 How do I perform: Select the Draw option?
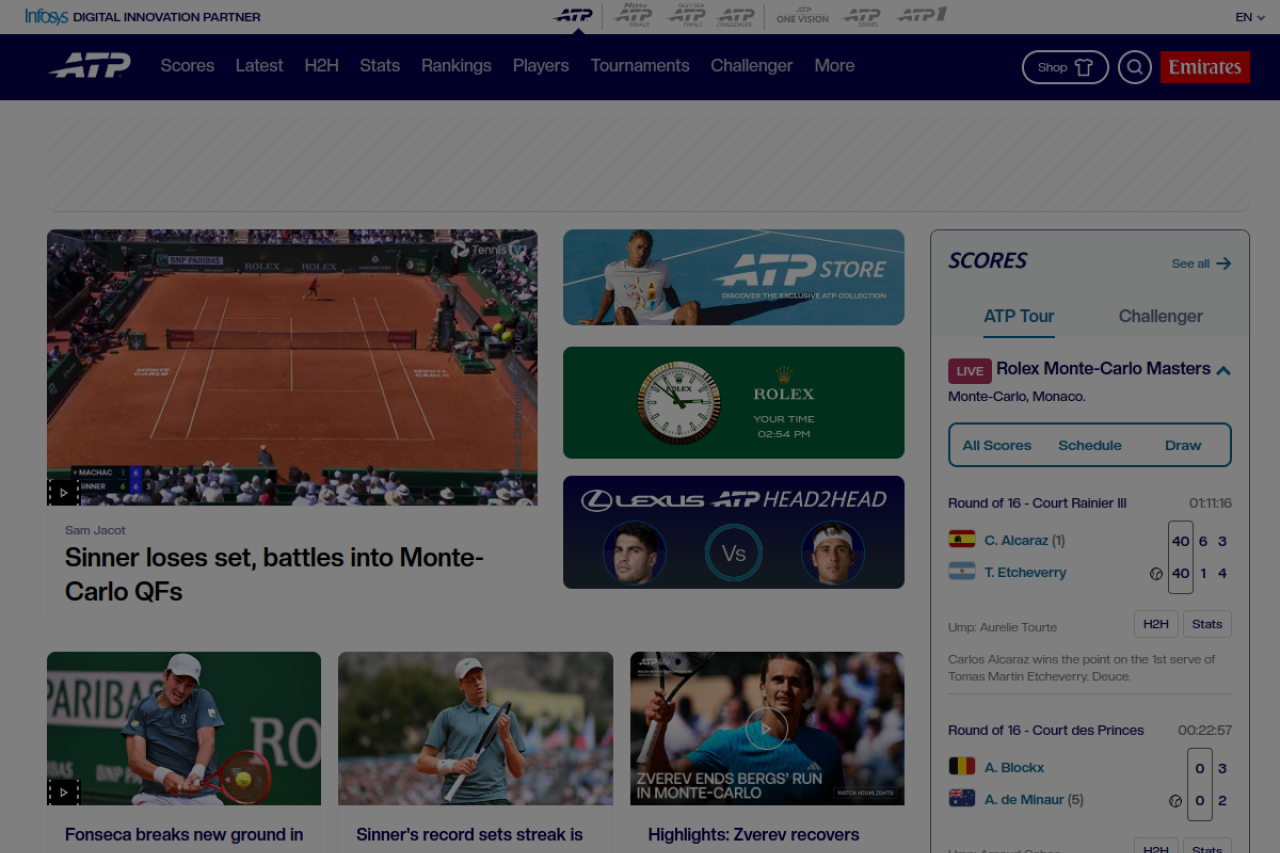click(x=1182, y=445)
